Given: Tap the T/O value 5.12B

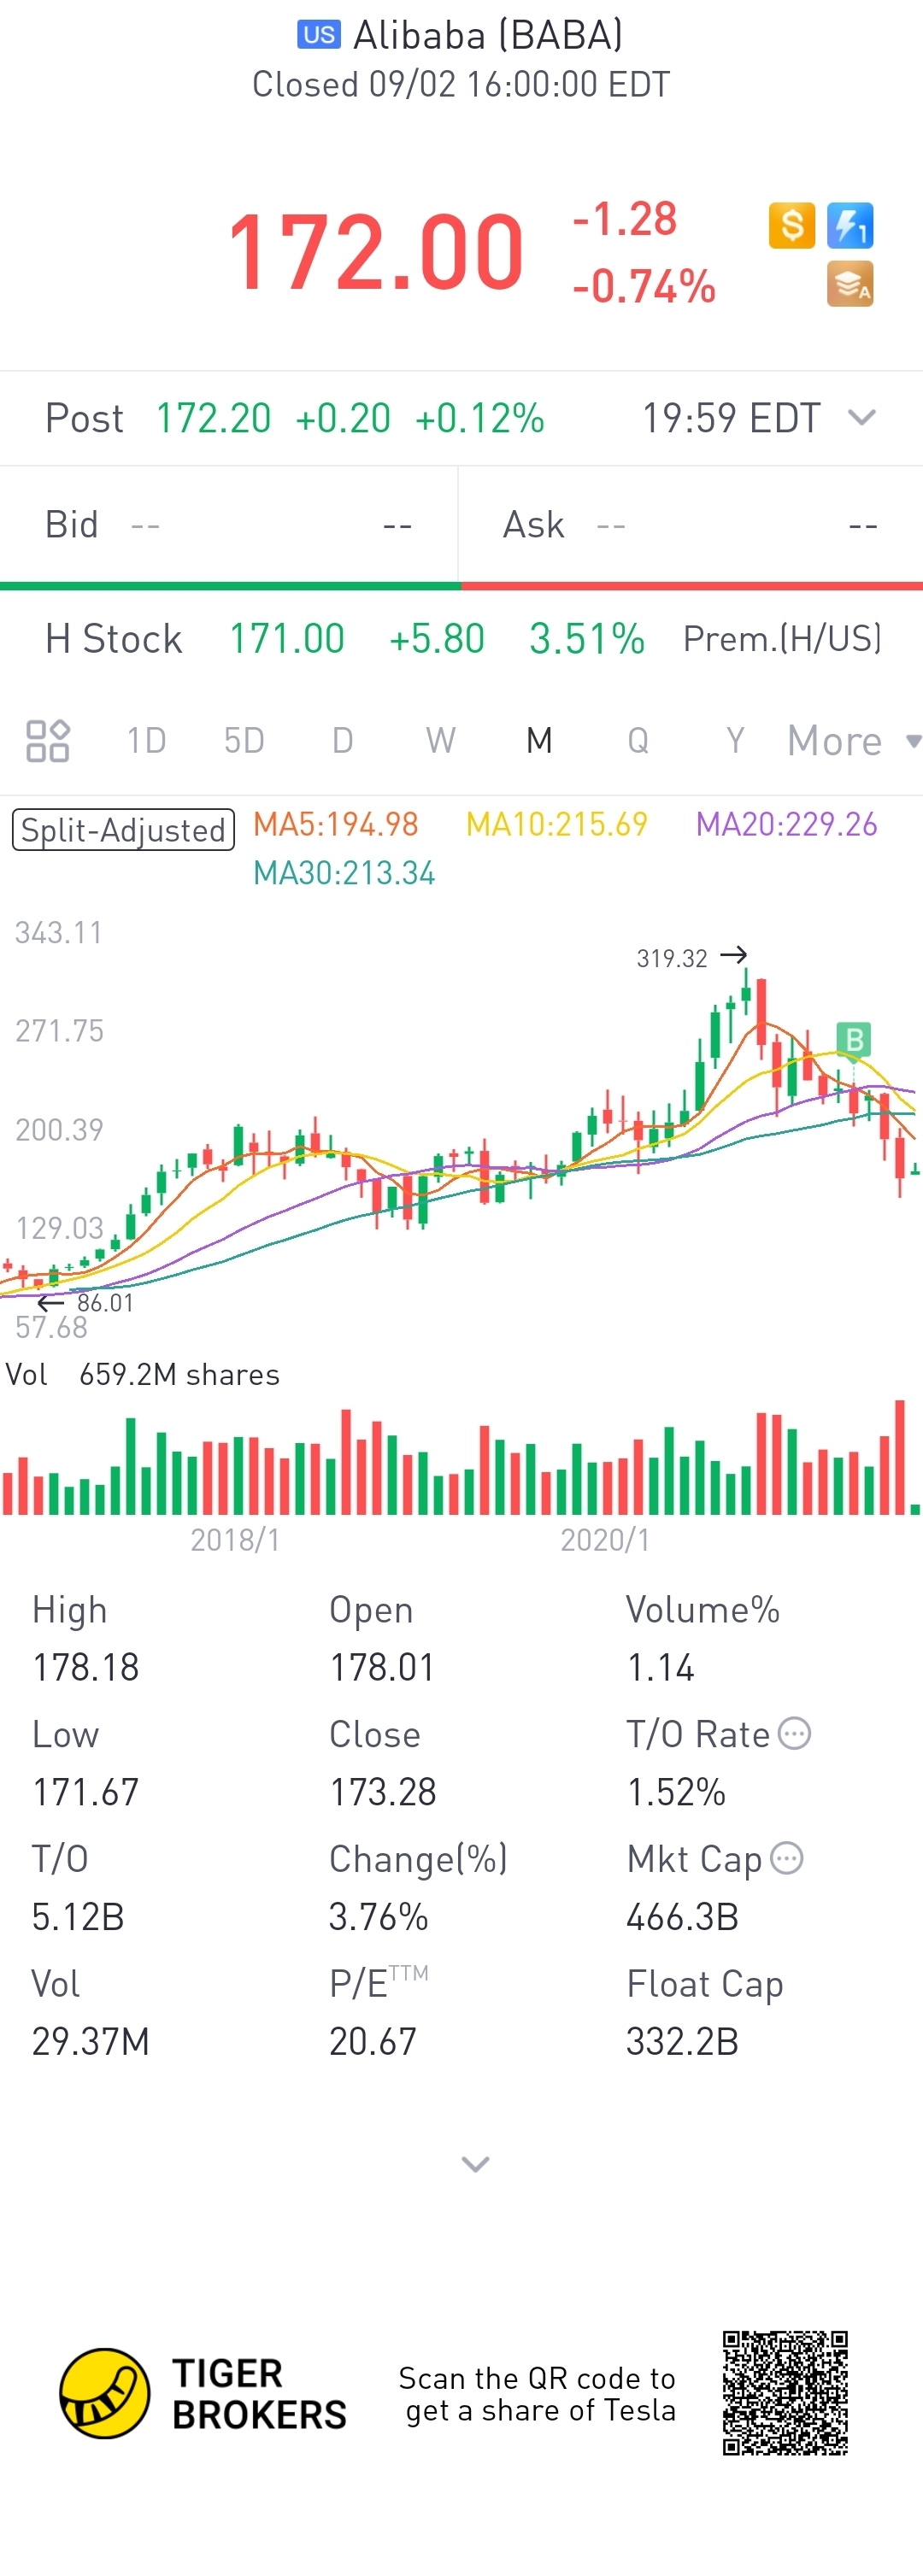Looking at the screenshot, I should pyautogui.click(x=78, y=1917).
